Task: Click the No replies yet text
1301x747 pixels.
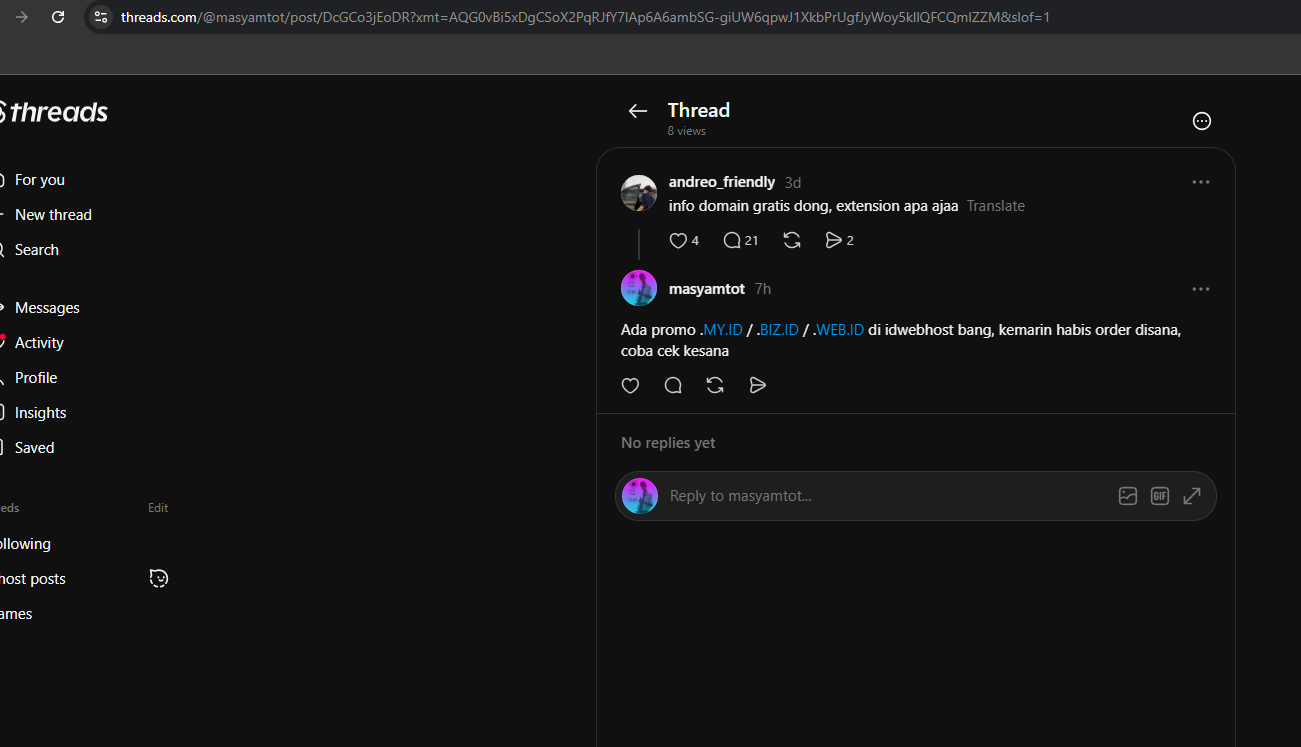Action: tap(668, 443)
